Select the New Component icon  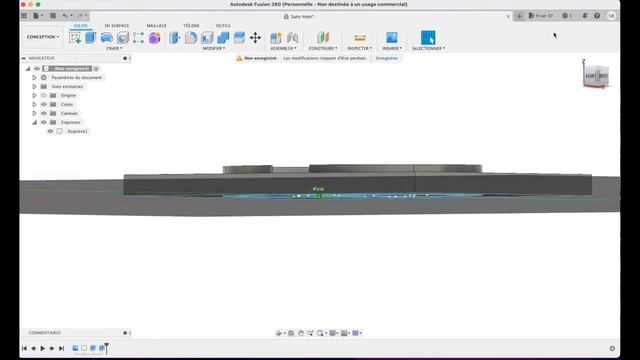pos(276,38)
